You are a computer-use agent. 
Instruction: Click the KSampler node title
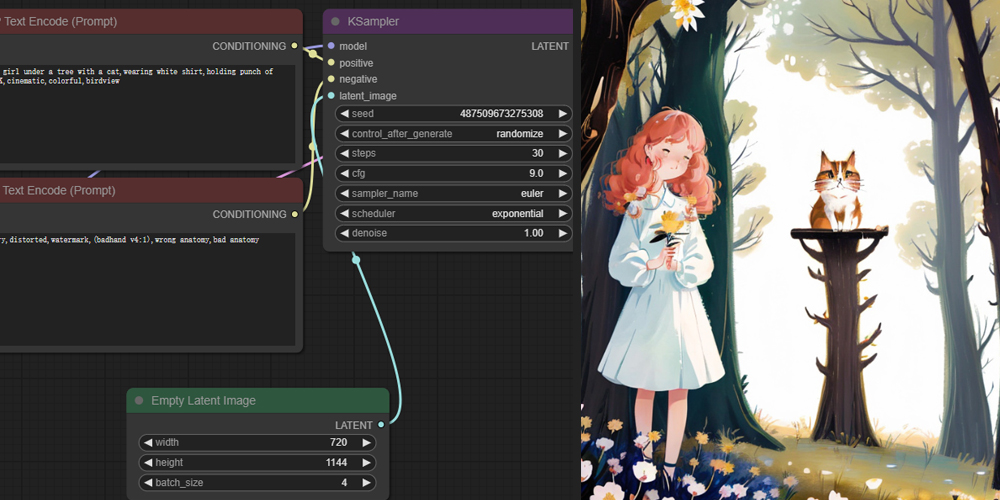pos(373,22)
